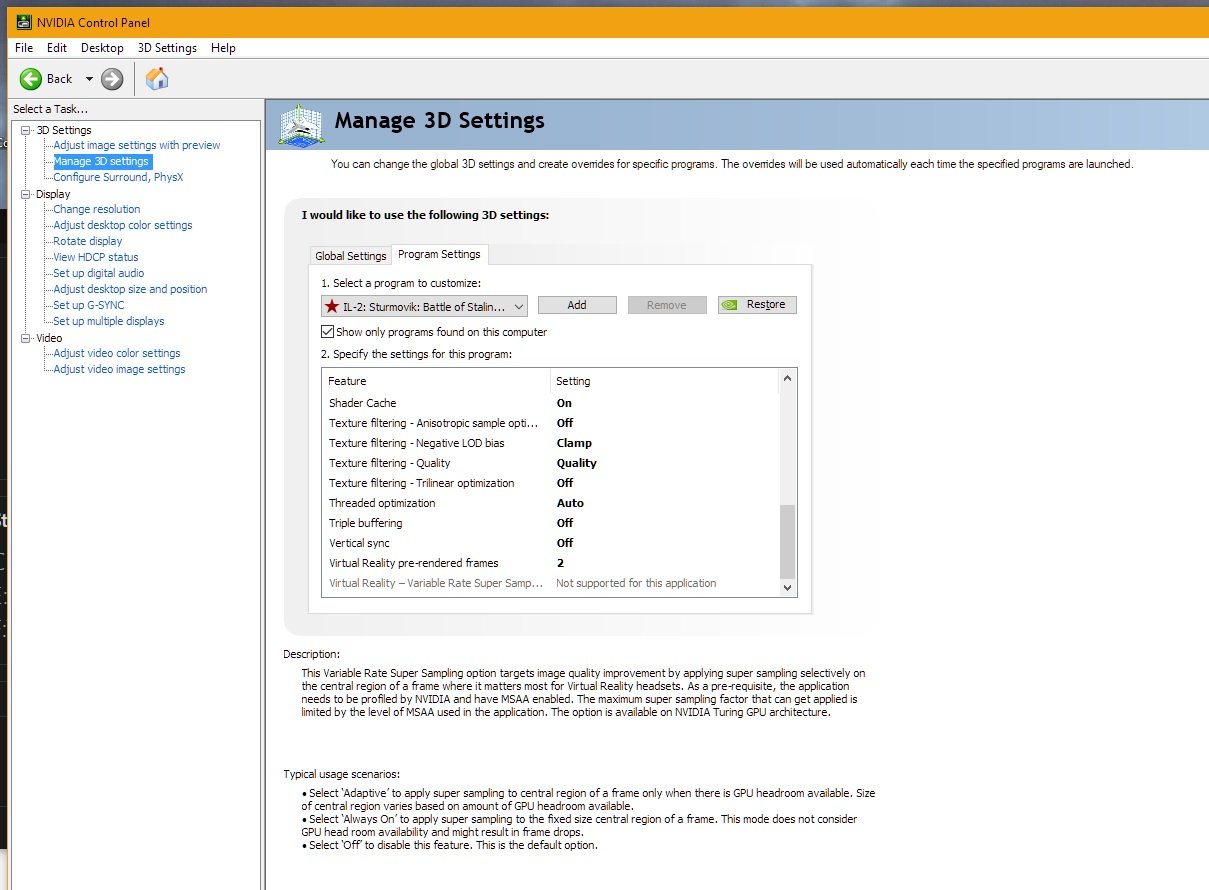The width and height of the screenshot is (1209, 890).
Task: Open the Edit menu
Action: (x=57, y=48)
